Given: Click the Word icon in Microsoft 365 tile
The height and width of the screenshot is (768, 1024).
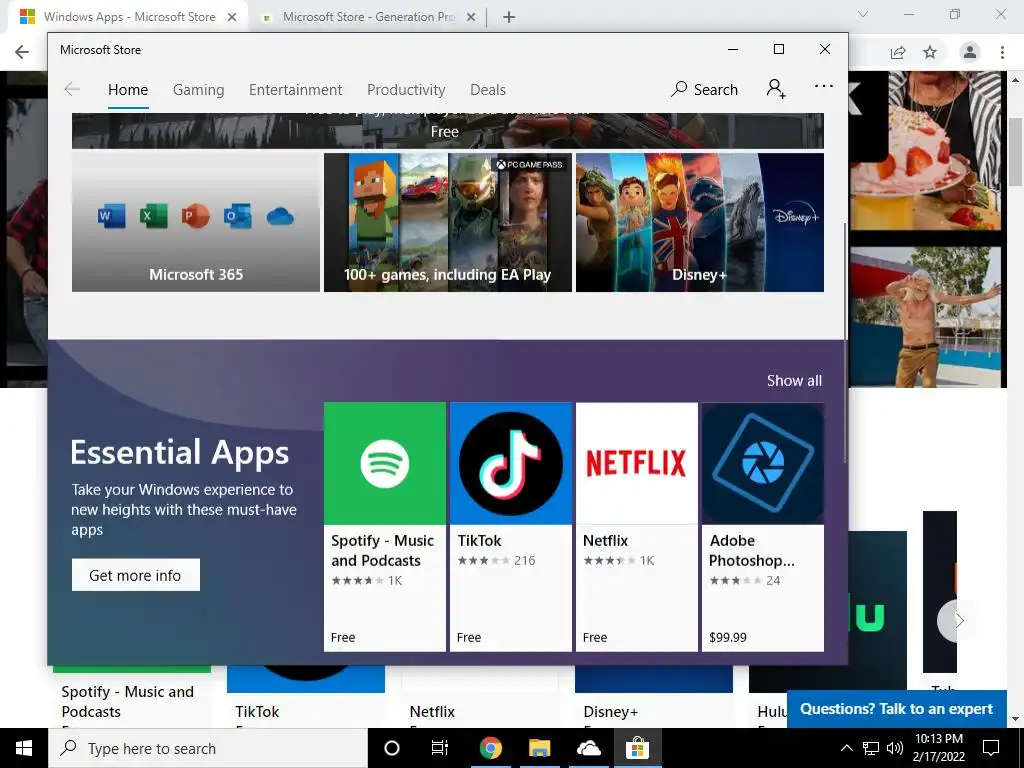Looking at the screenshot, I should 111,216.
